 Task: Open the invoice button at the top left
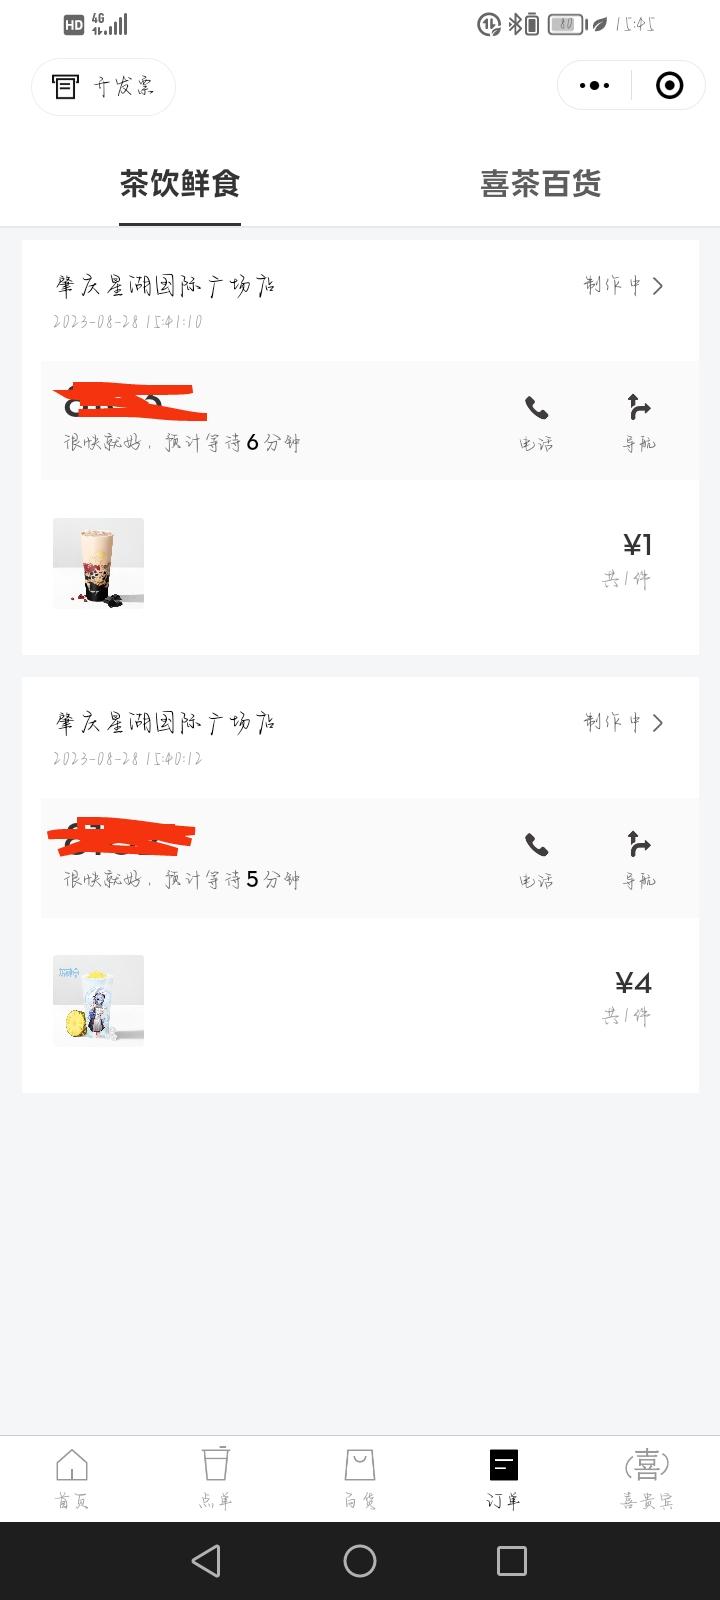[104, 87]
